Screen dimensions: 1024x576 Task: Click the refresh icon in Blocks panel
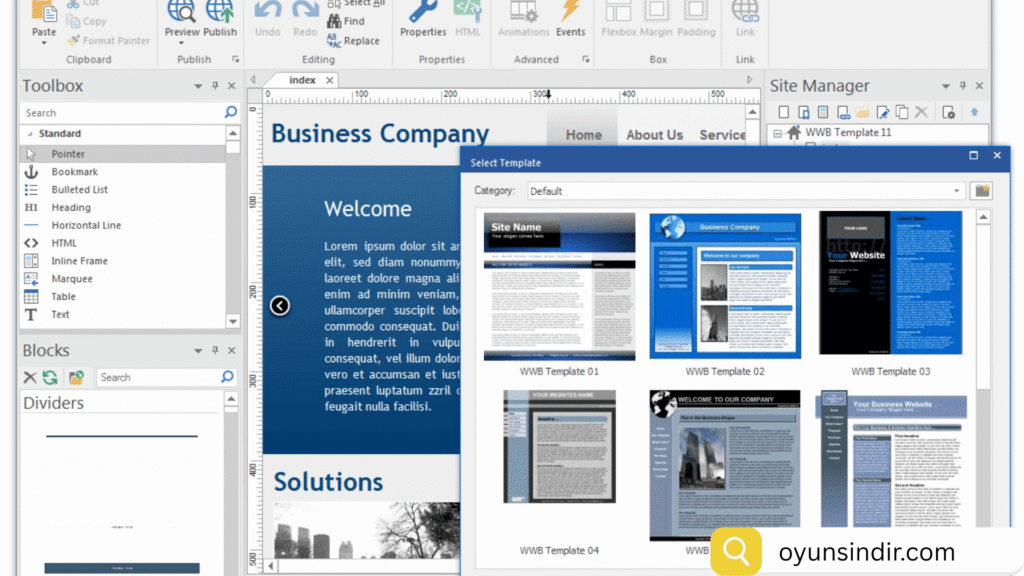tap(50, 377)
